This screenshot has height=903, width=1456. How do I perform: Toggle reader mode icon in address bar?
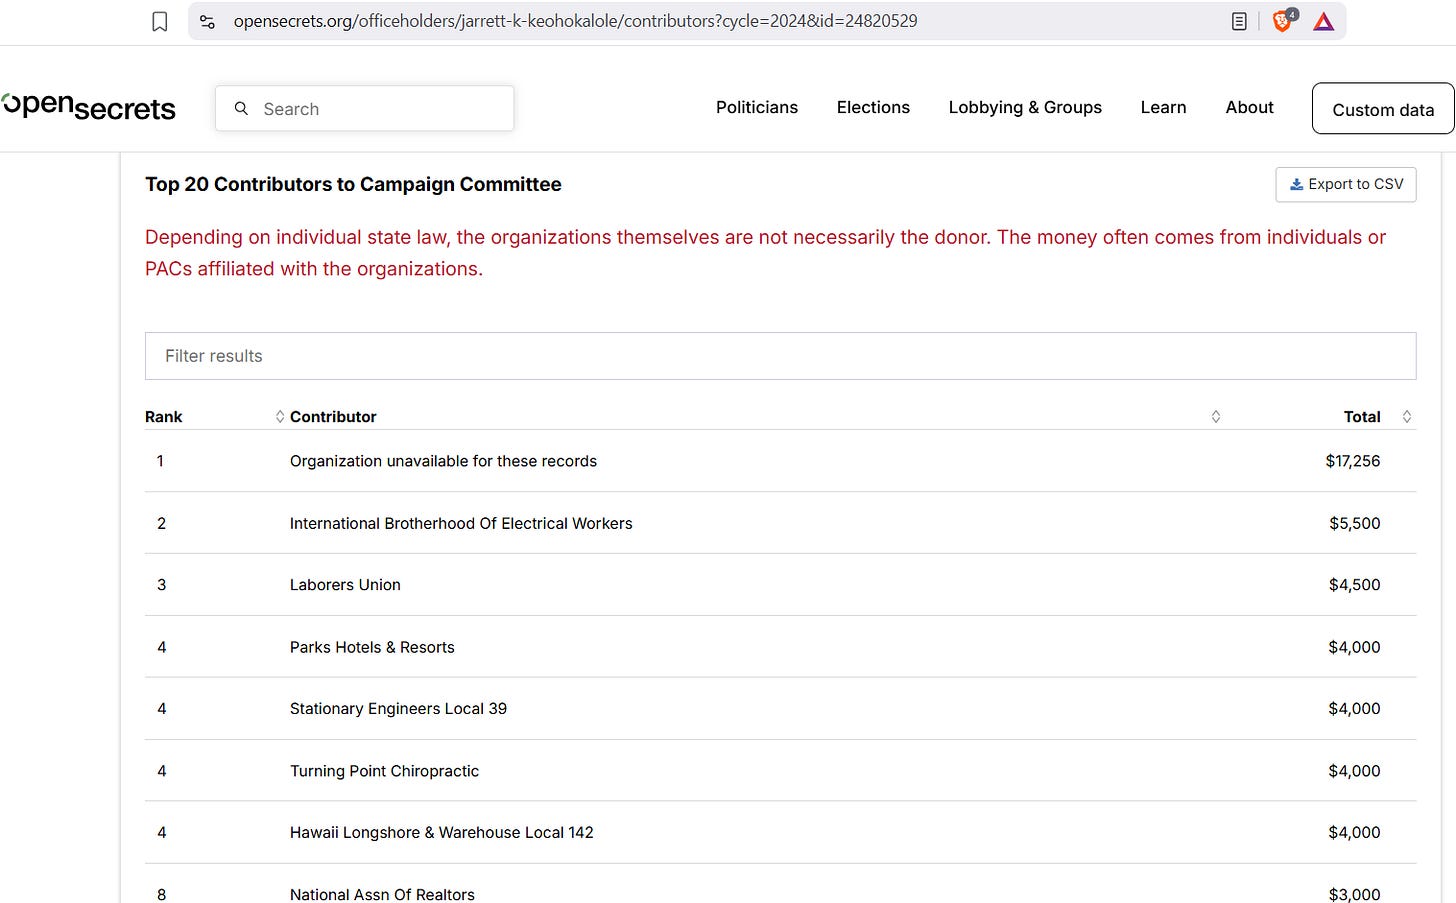[1239, 21]
